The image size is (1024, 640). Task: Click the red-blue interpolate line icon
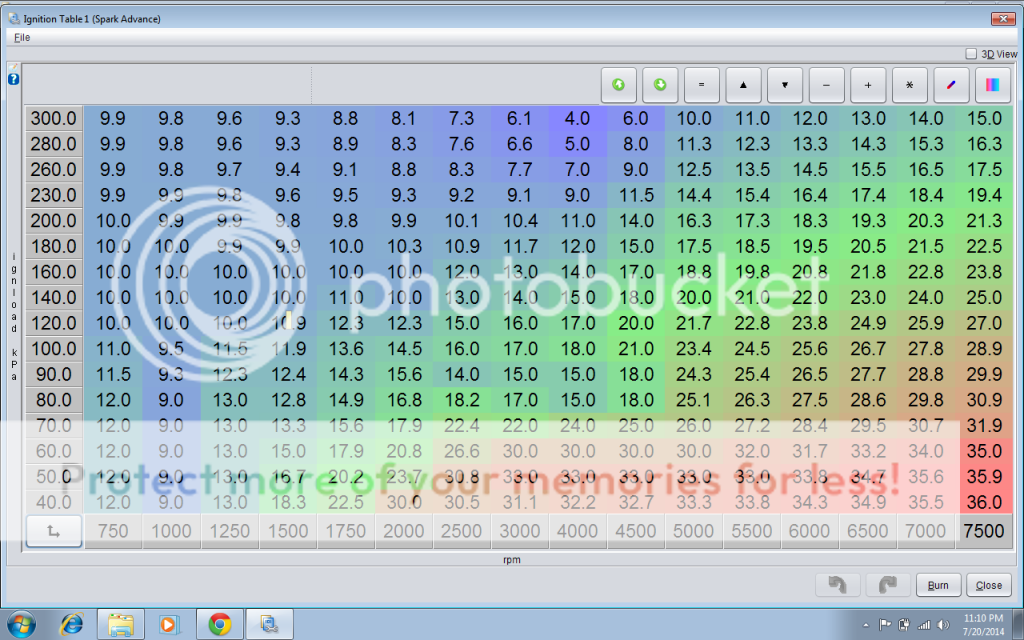[x=951, y=85]
